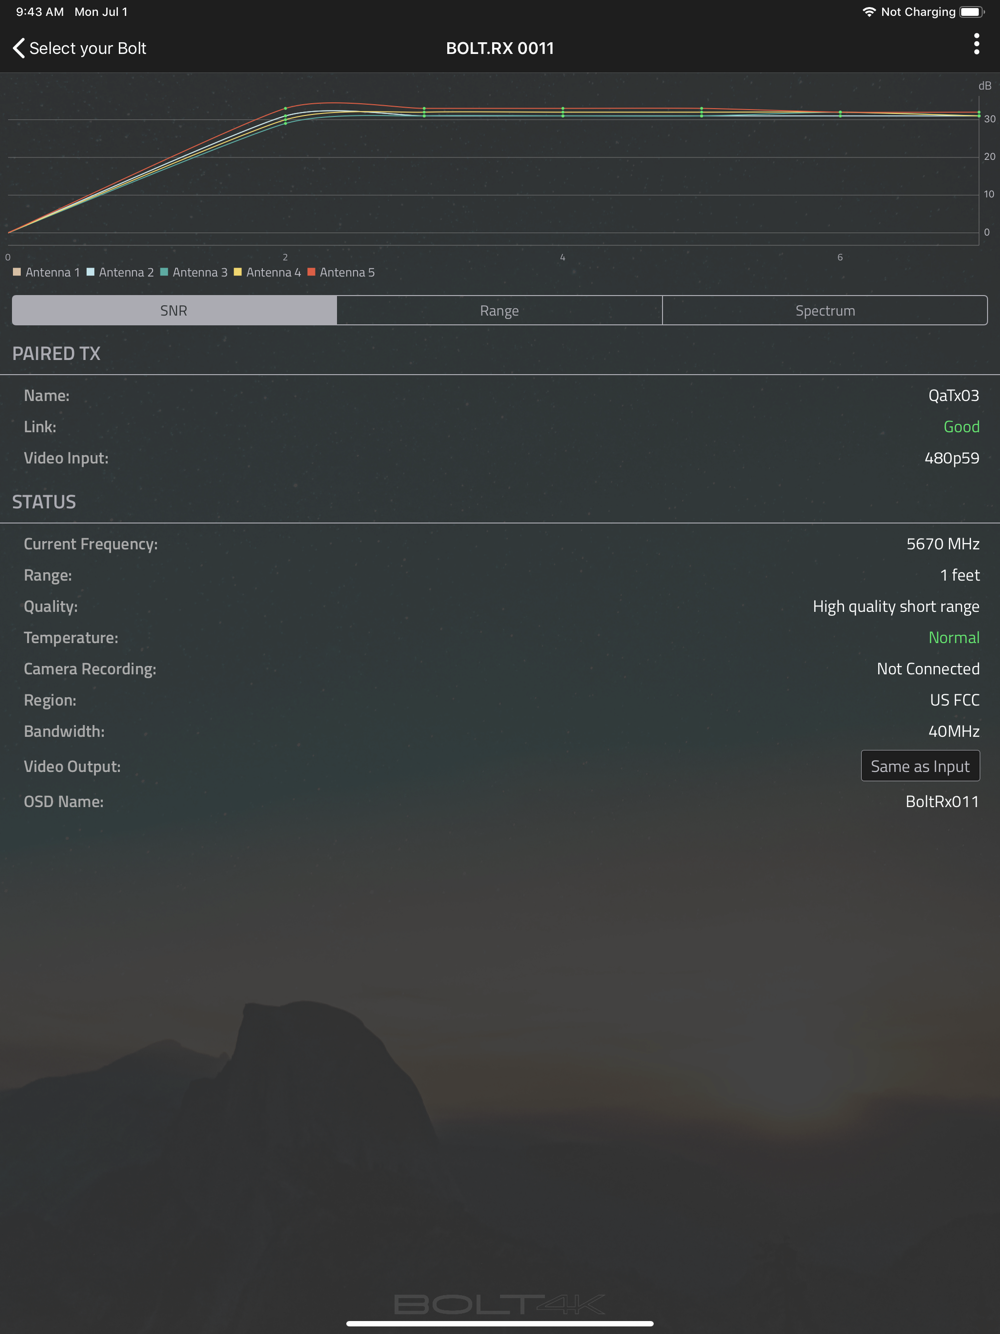The height and width of the screenshot is (1334, 1000).
Task: Open the Same as Input video output dropdown
Action: [920, 766]
